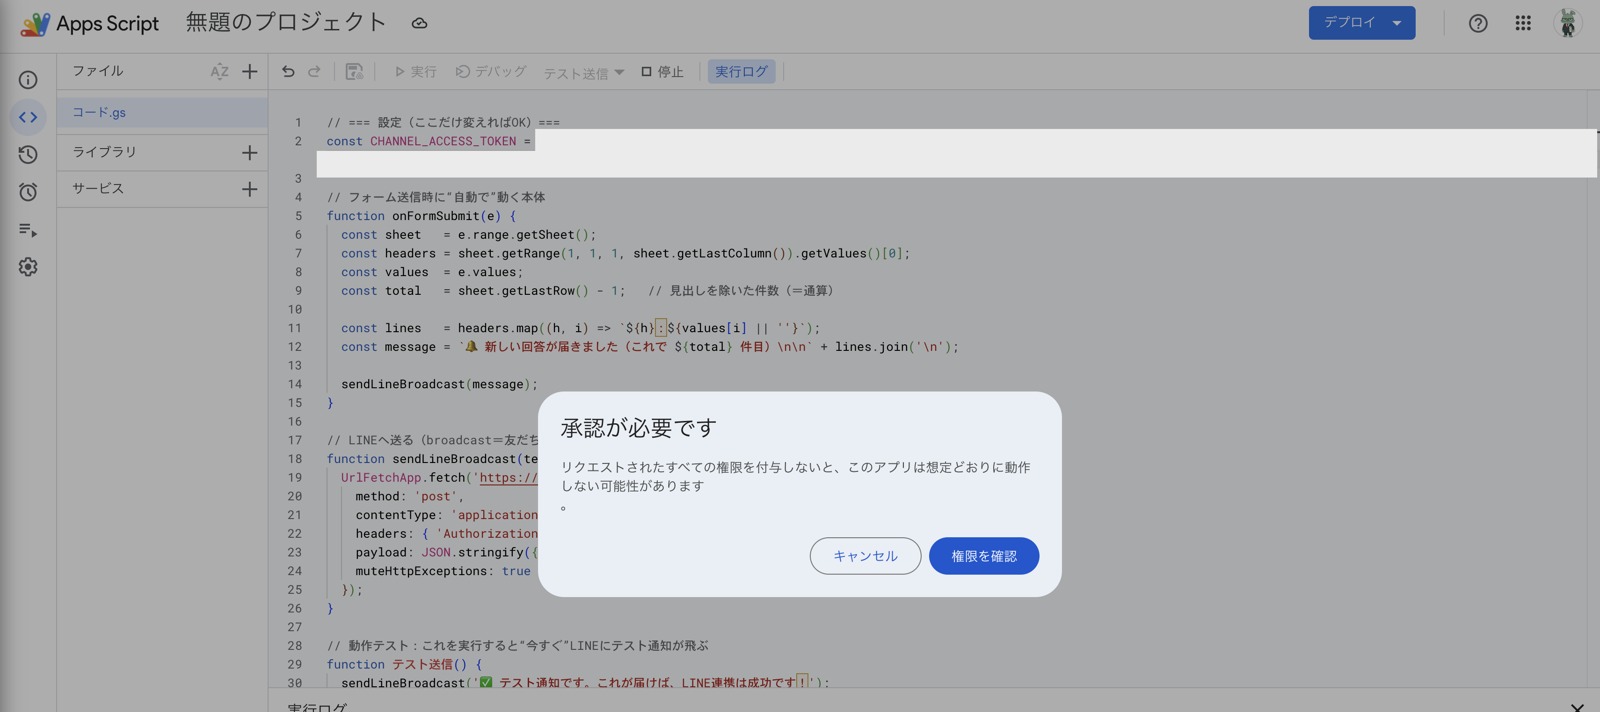The height and width of the screenshot is (712, 1600).
Task: Click the ライブラリ section label
Action: tap(104, 152)
